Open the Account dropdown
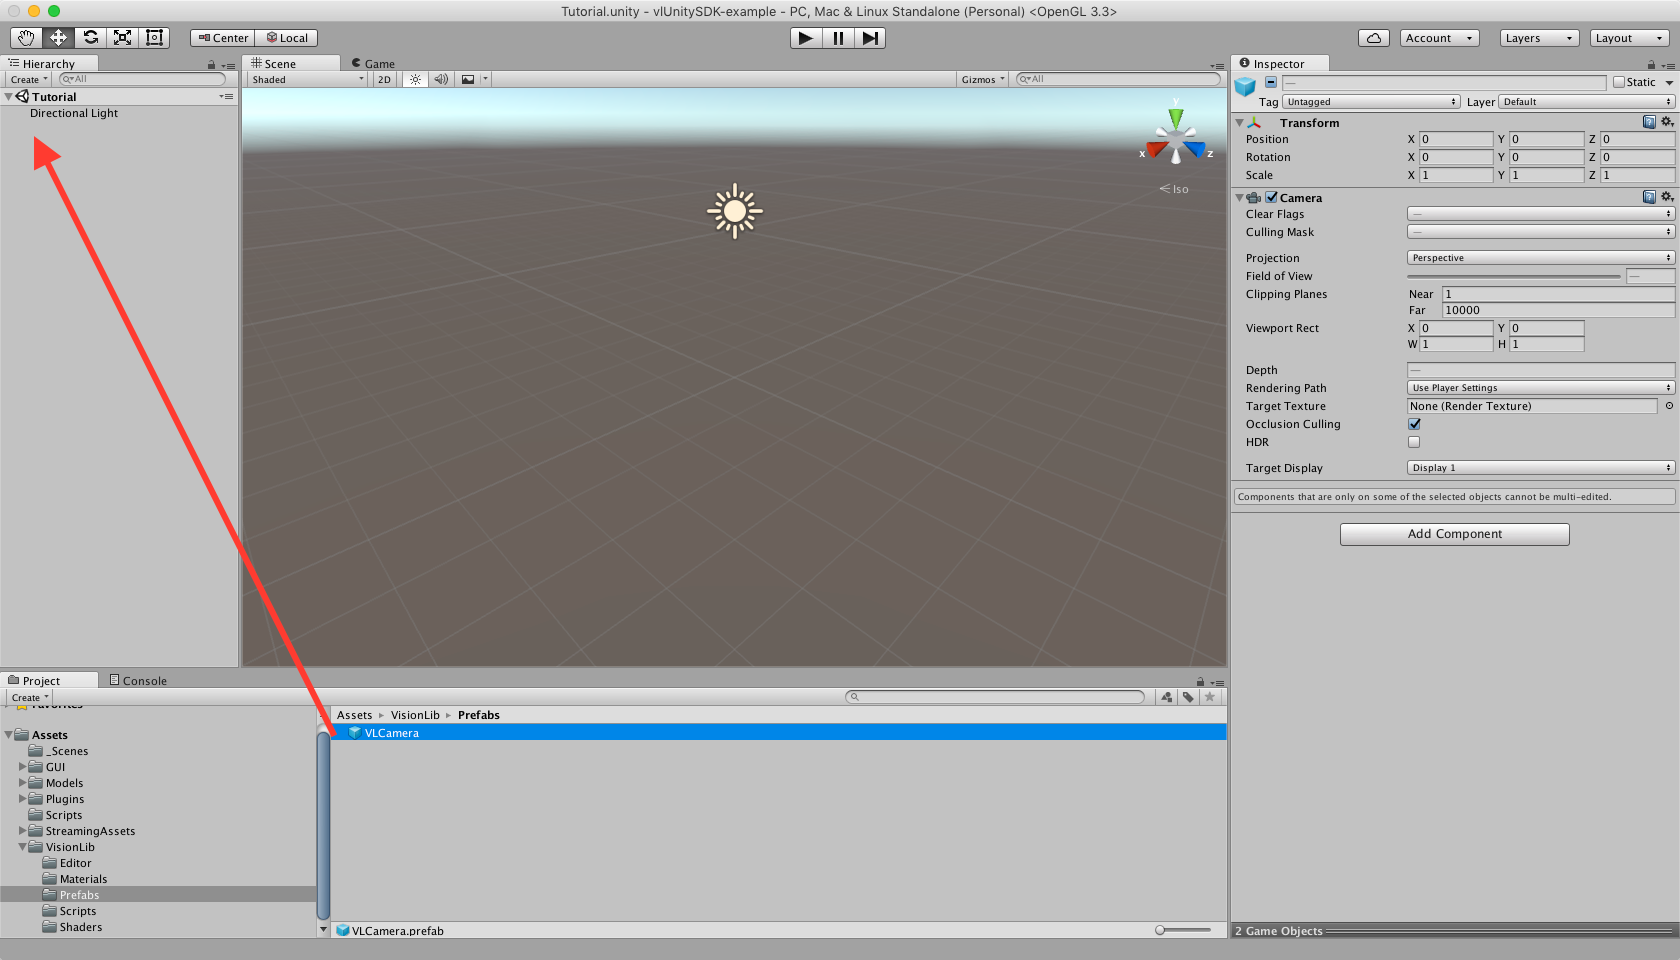1680x960 pixels. (x=1439, y=38)
